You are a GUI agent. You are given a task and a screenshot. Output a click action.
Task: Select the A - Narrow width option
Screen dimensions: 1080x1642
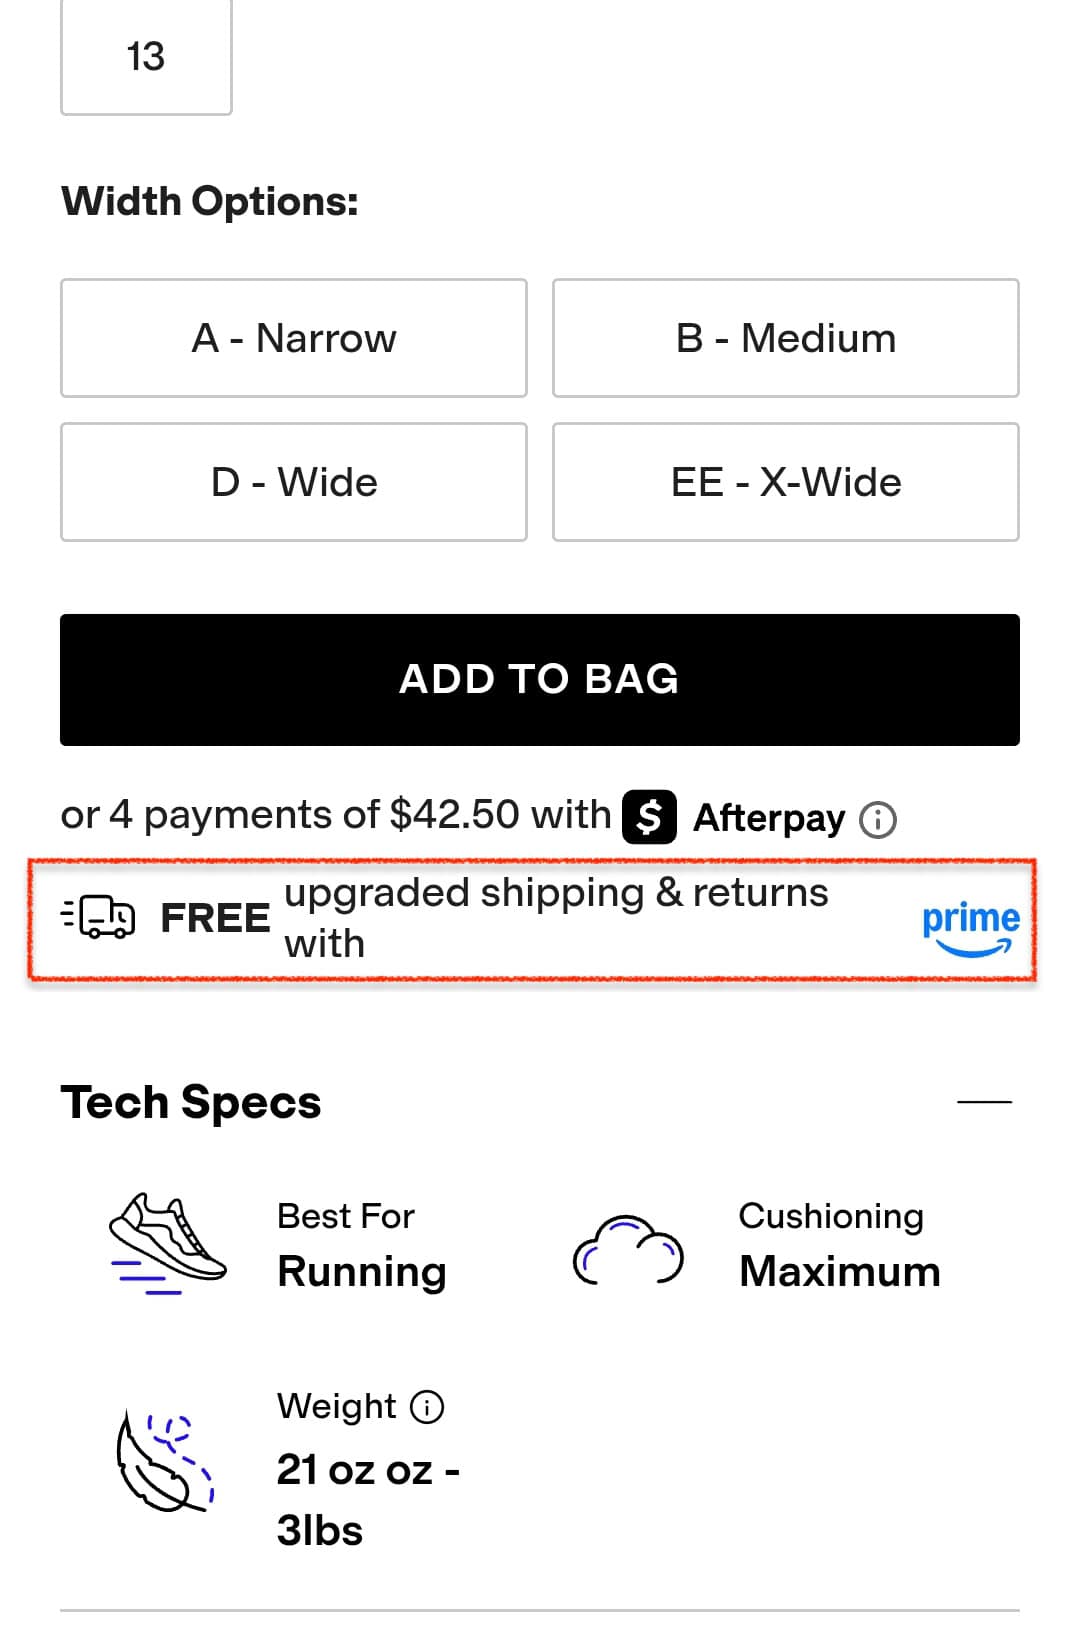[x=293, y=337]
